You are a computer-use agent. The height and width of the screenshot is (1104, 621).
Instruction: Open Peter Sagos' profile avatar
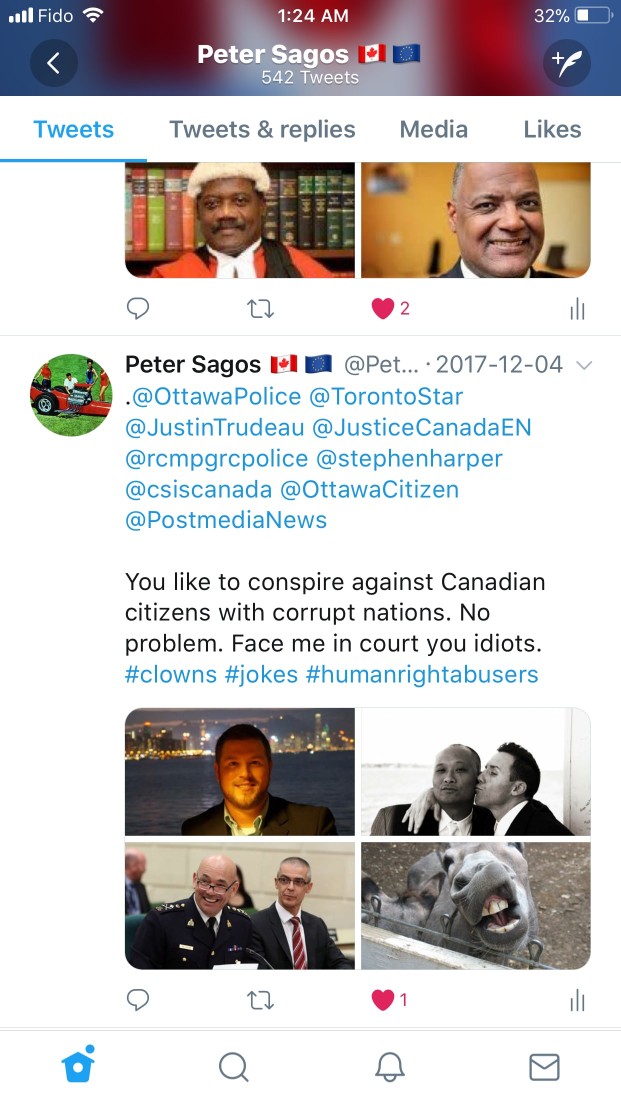click(70, 395)
